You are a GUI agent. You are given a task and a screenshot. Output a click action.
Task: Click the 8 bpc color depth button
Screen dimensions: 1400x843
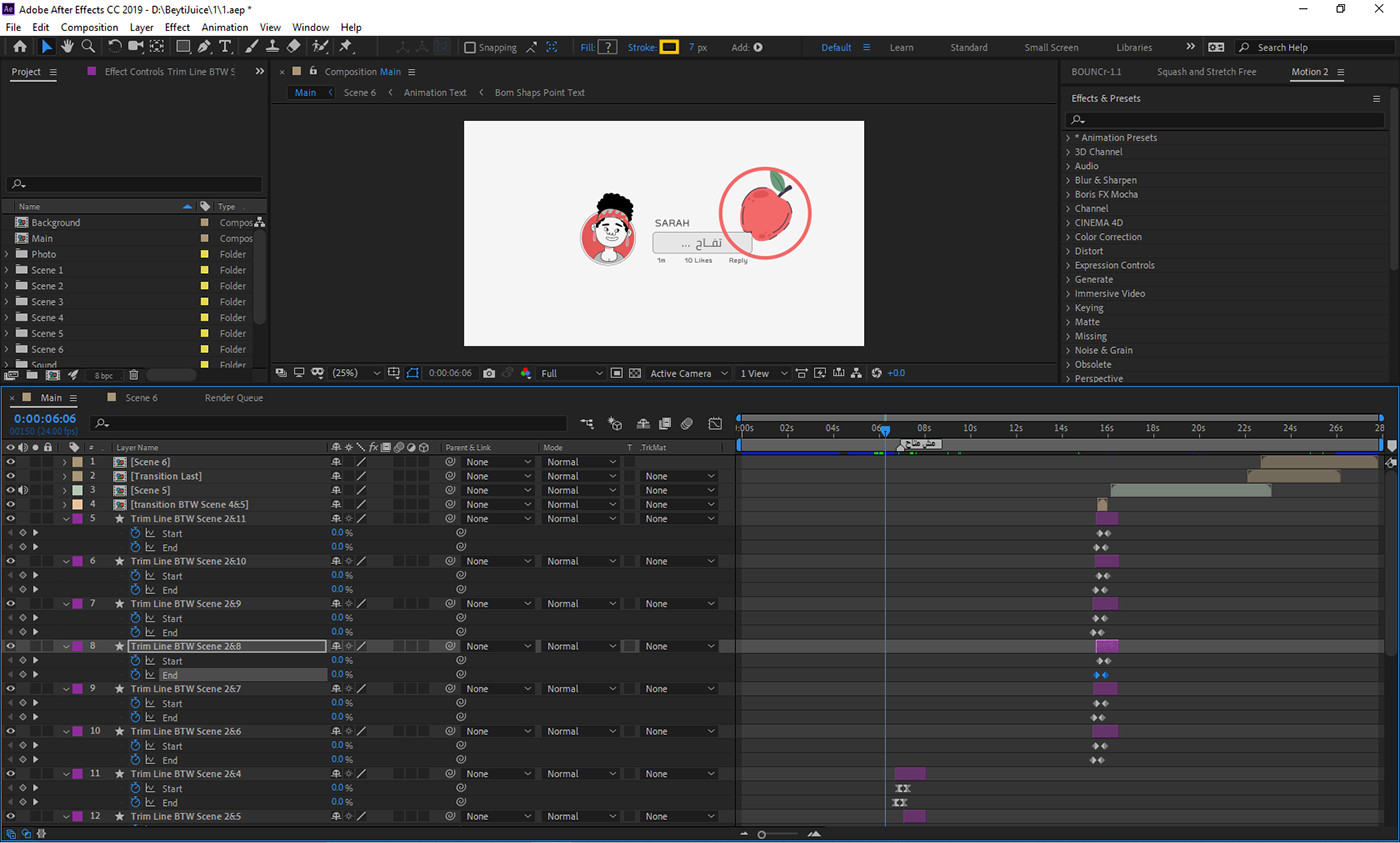click(x=104, y=375)
